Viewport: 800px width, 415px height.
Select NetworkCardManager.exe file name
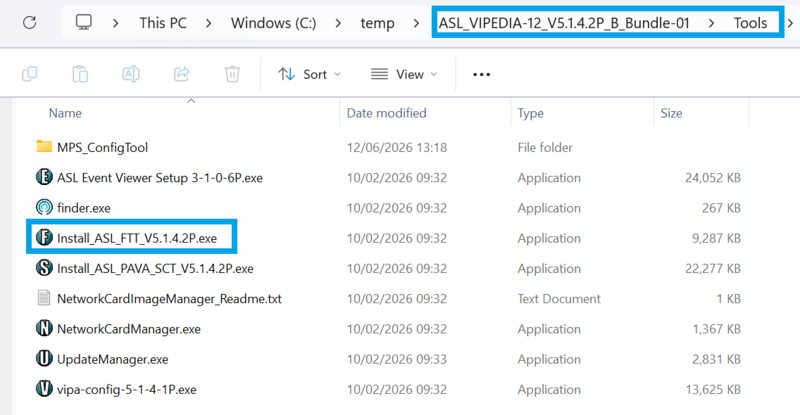[x=129, y=329]
